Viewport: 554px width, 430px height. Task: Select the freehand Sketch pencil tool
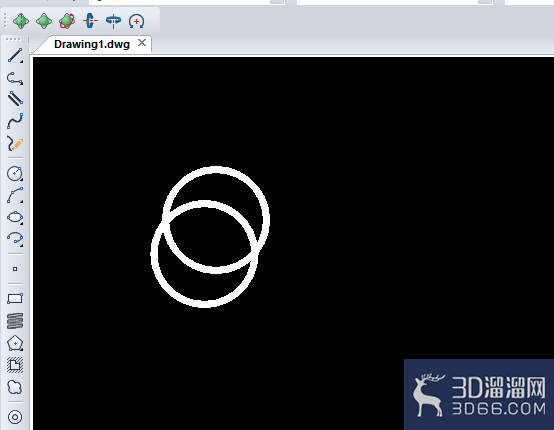pos(15,143)
